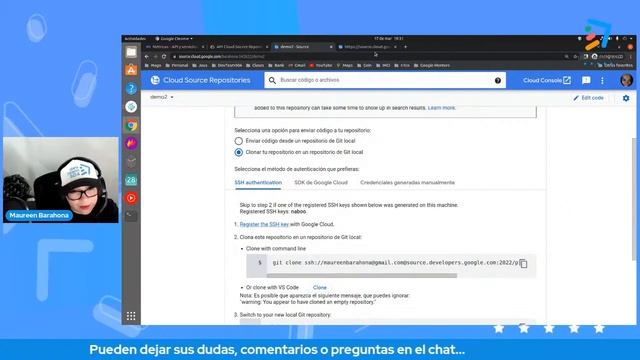Open the terminal icon in the dock
The image size is (640, 360).
131,215
